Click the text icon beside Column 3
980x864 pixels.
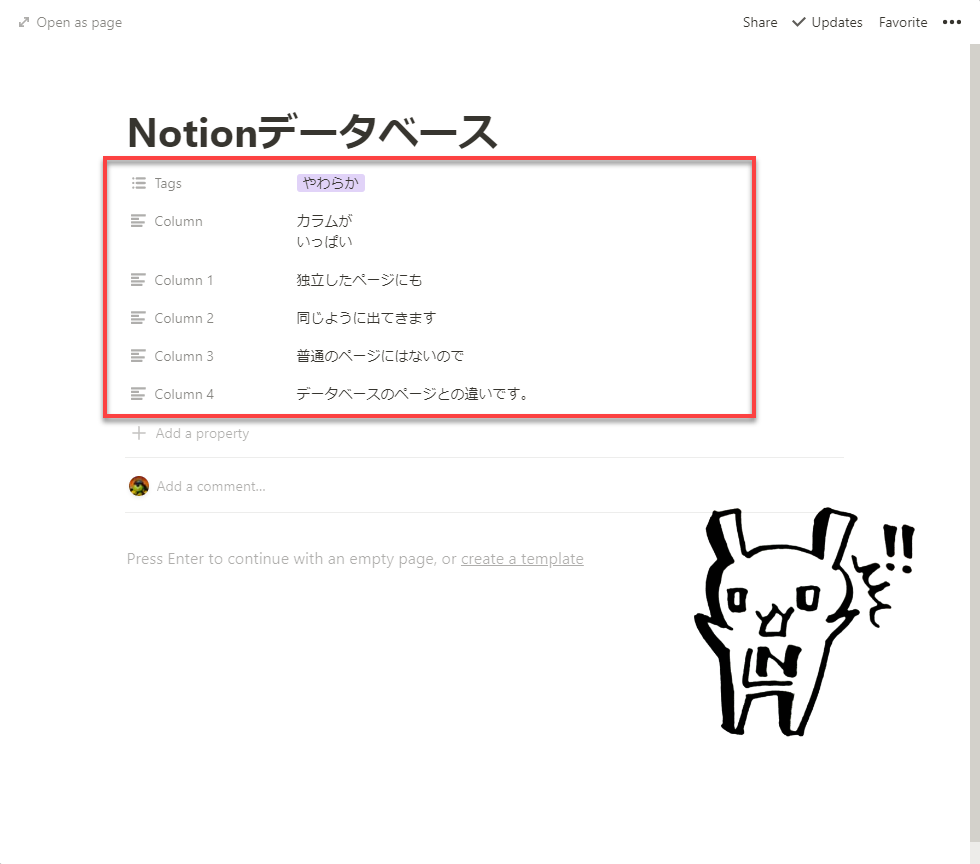click(138, 356)
